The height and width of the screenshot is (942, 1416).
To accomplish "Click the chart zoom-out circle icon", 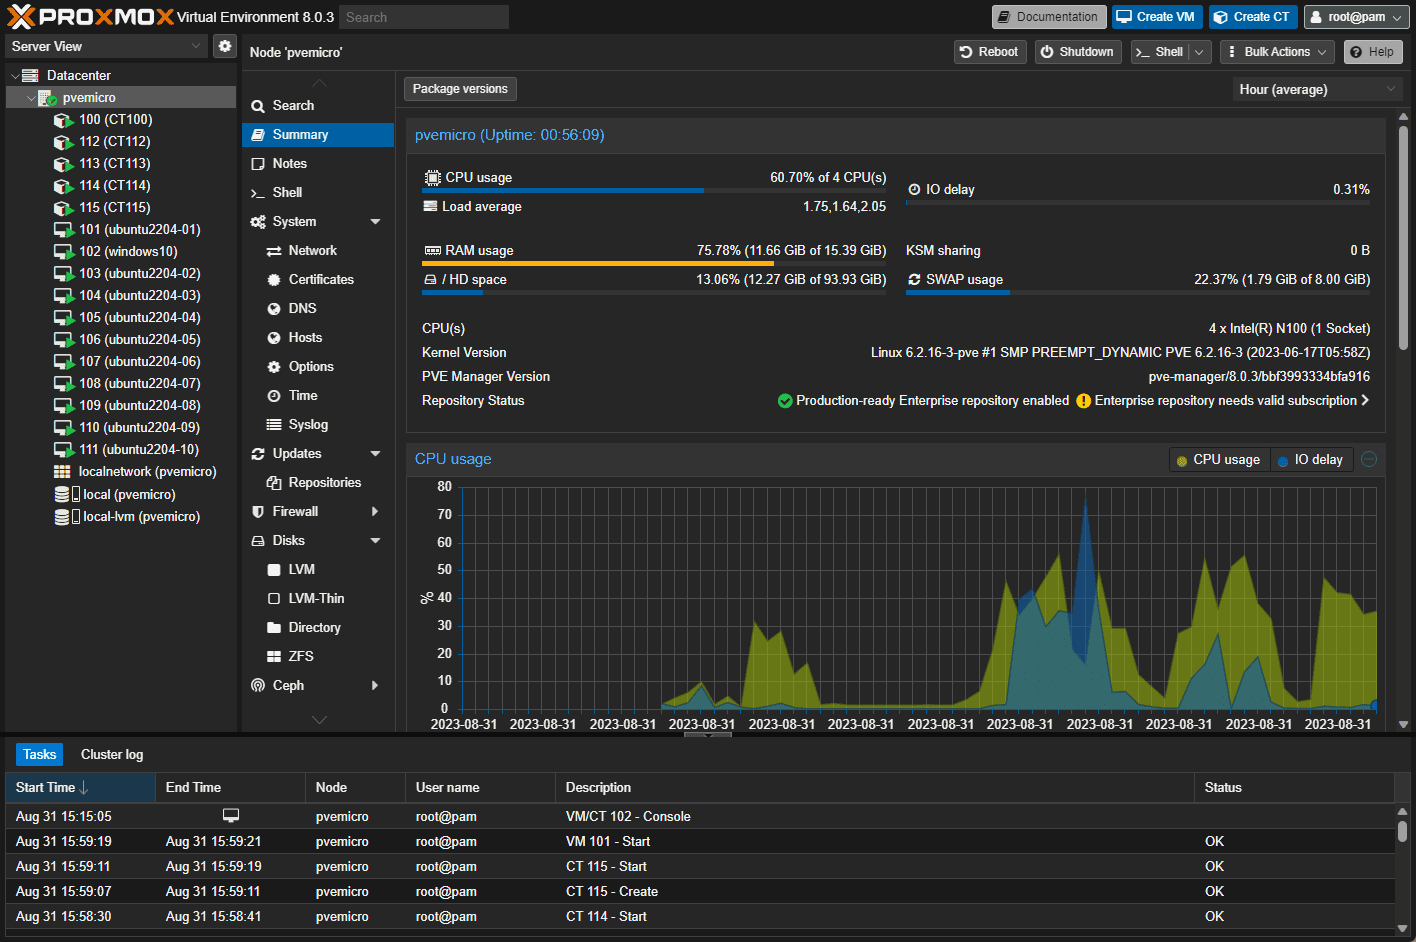I will coord(1369,459).
